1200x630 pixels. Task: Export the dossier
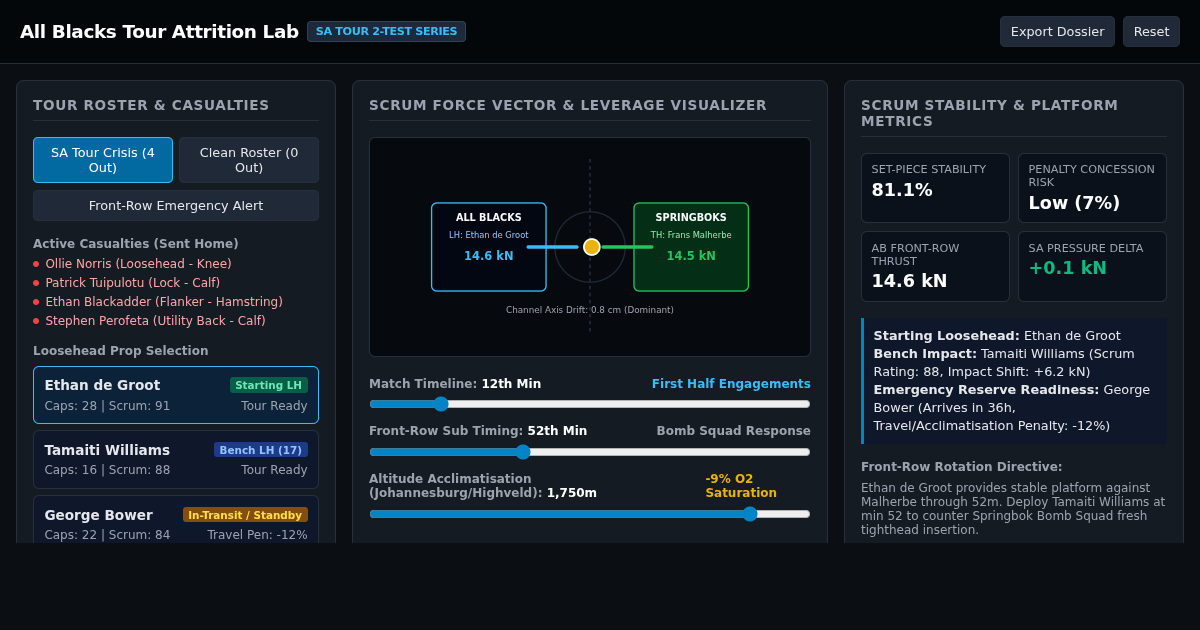click(1057, 31)
